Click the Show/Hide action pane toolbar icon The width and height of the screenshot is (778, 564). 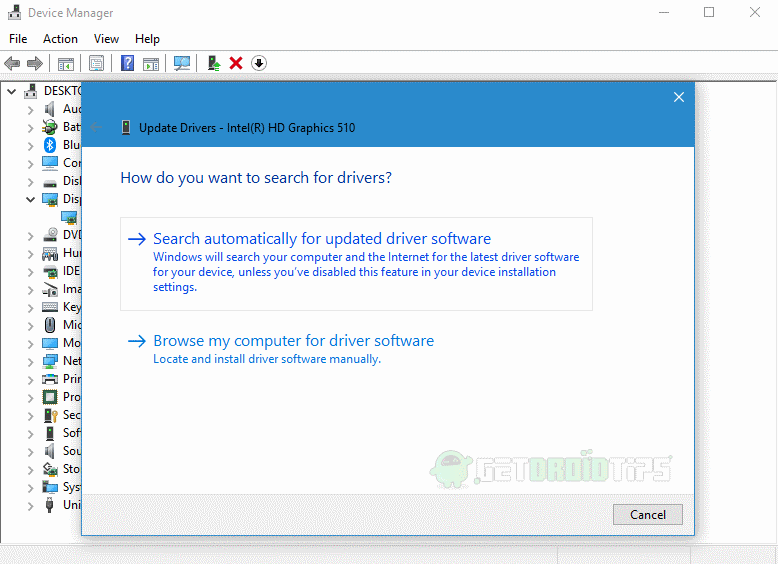(151, 63)
